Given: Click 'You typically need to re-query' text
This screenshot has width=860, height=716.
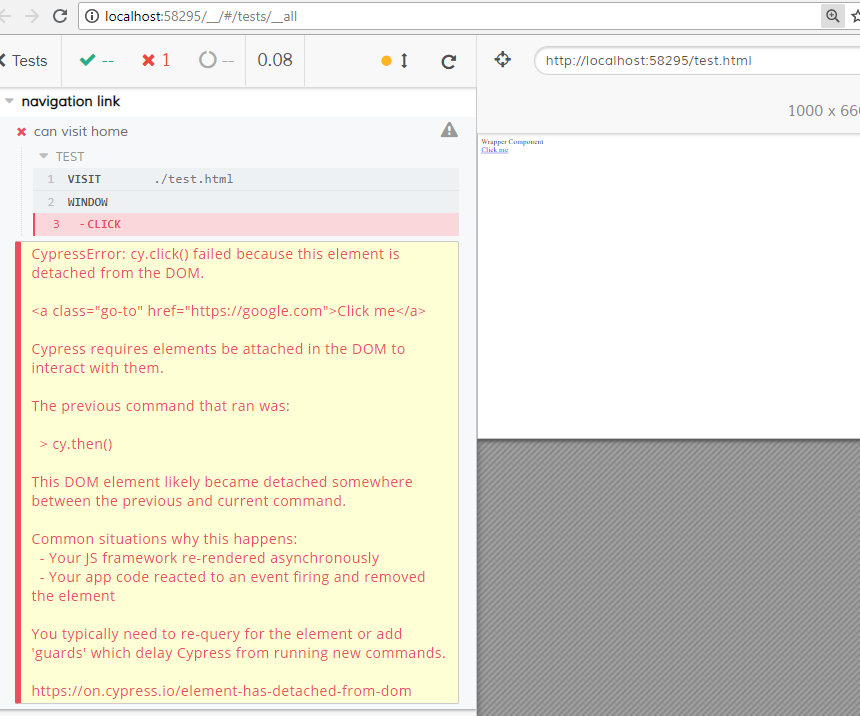Looking at the screenshot, I should pos(238,644).
